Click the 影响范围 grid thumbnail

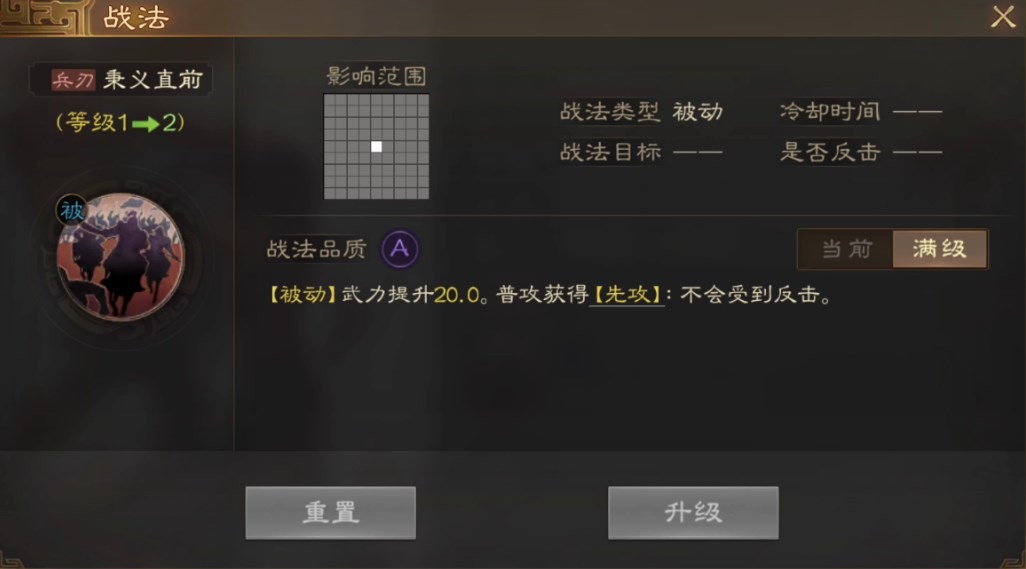pyautogui.click(x=376, y=147)
